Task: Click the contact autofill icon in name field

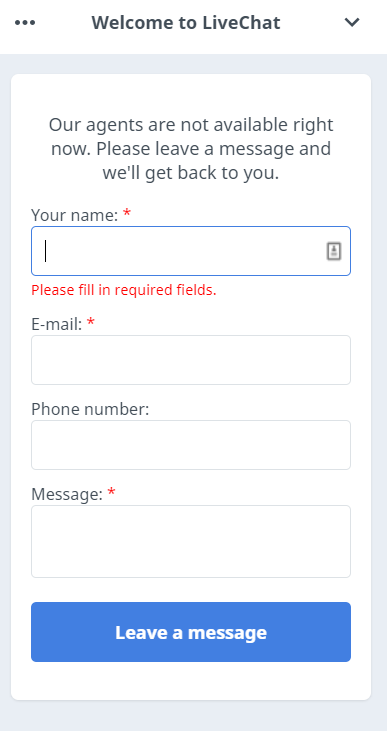Action: point(334,251)
